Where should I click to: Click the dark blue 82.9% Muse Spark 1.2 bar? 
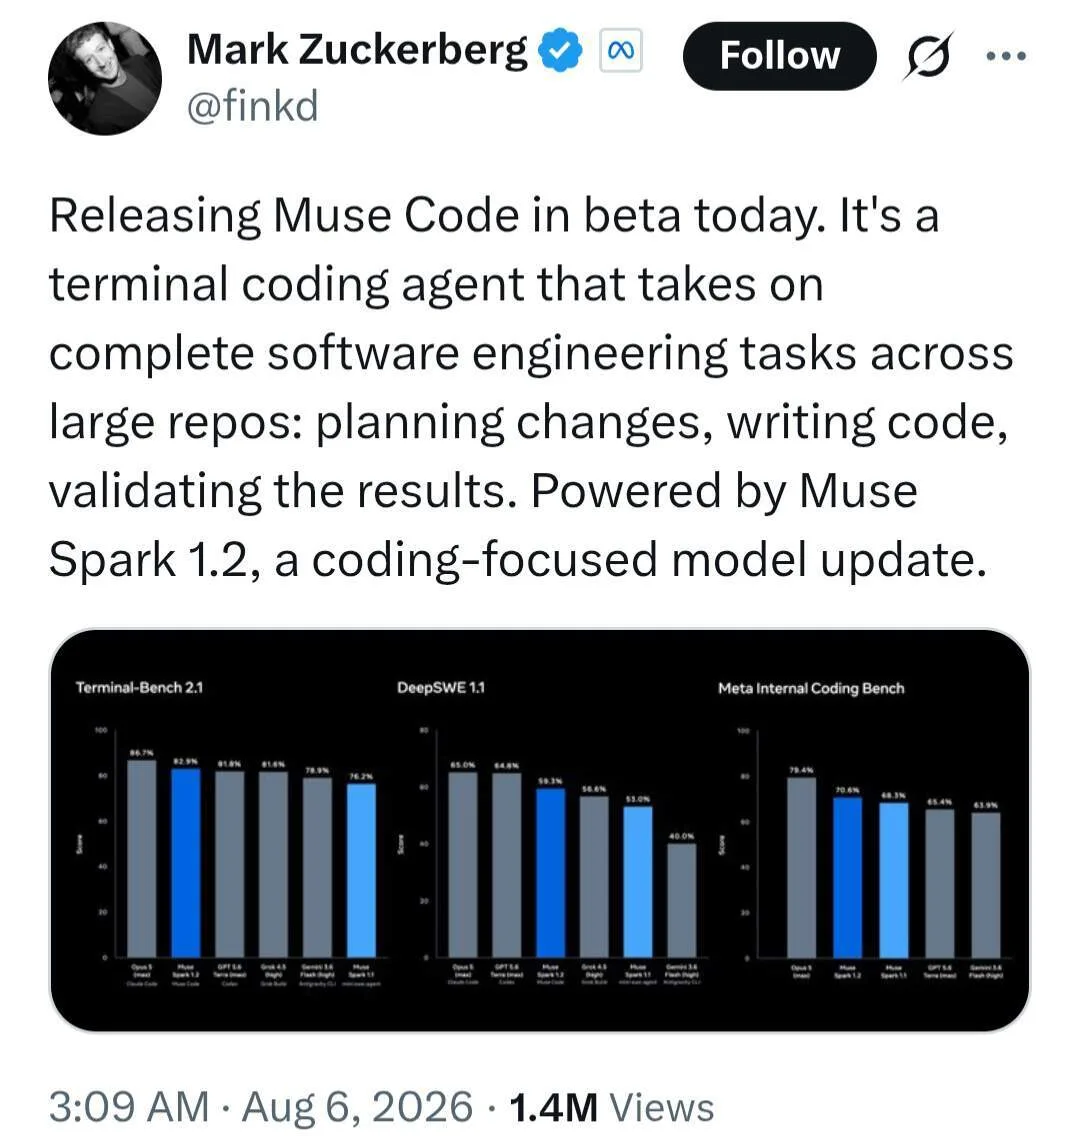(x=186, y=863)
